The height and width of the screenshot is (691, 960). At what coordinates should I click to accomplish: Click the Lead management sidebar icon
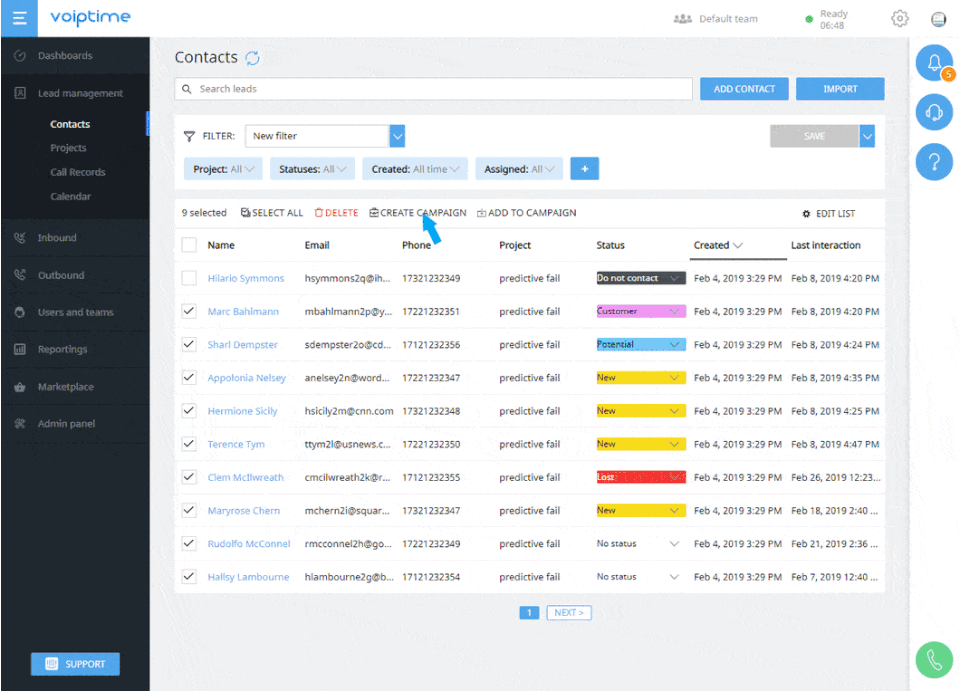(x=20, y=93)
